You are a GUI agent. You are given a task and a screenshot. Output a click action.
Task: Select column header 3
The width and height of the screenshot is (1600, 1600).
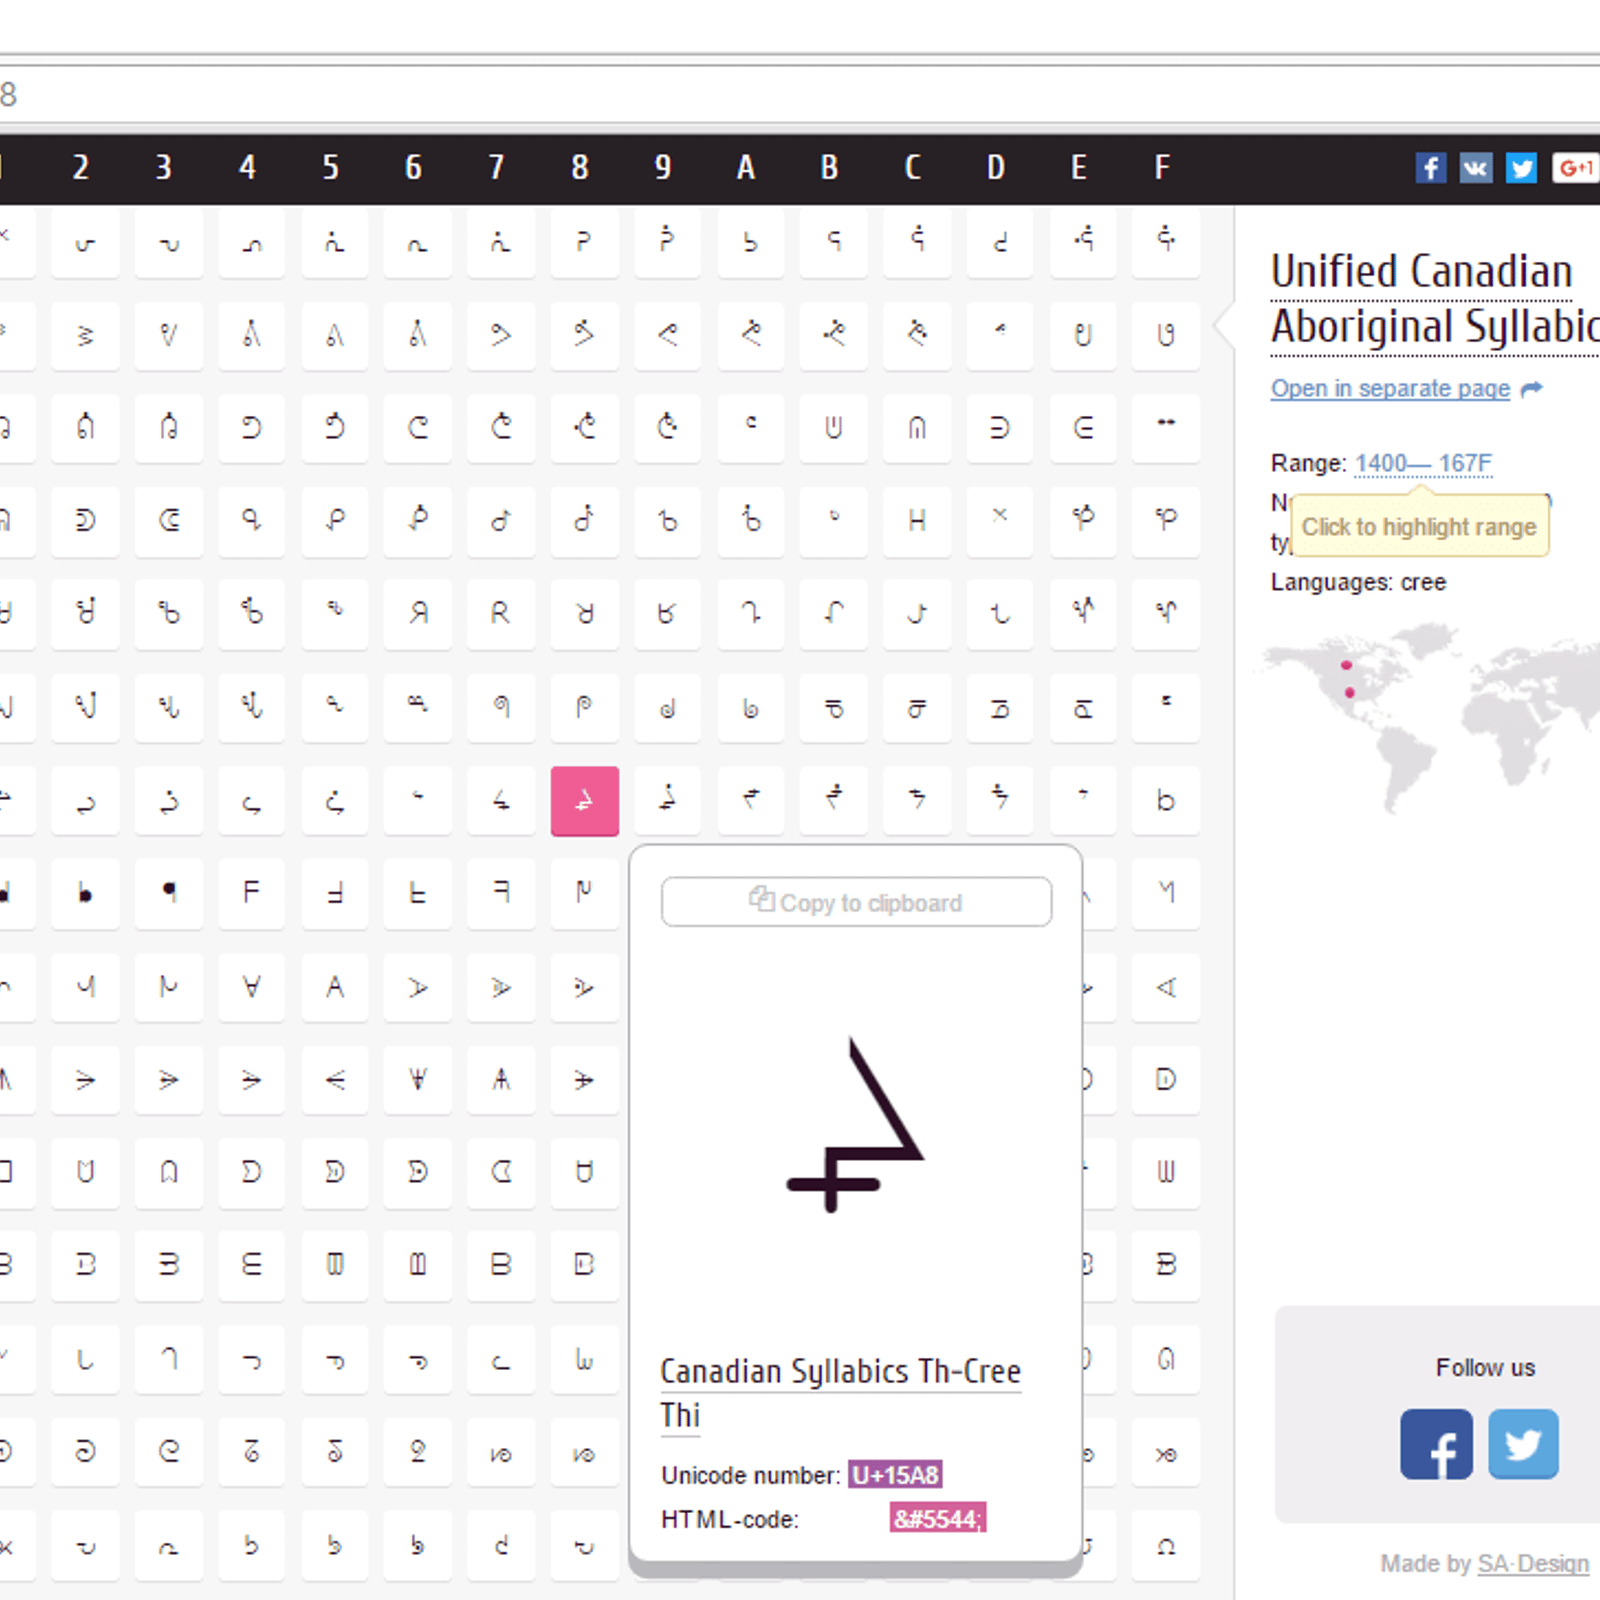pos(164,168)
